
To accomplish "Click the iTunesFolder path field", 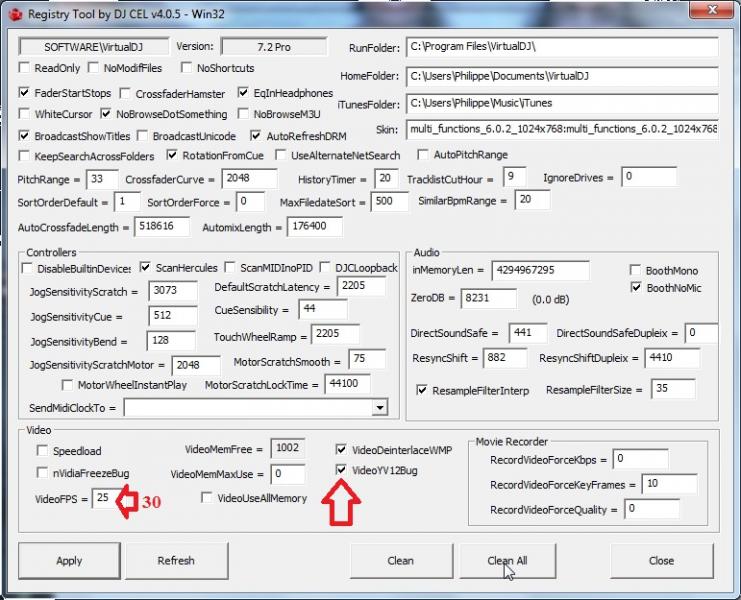I will coord(562,103).
